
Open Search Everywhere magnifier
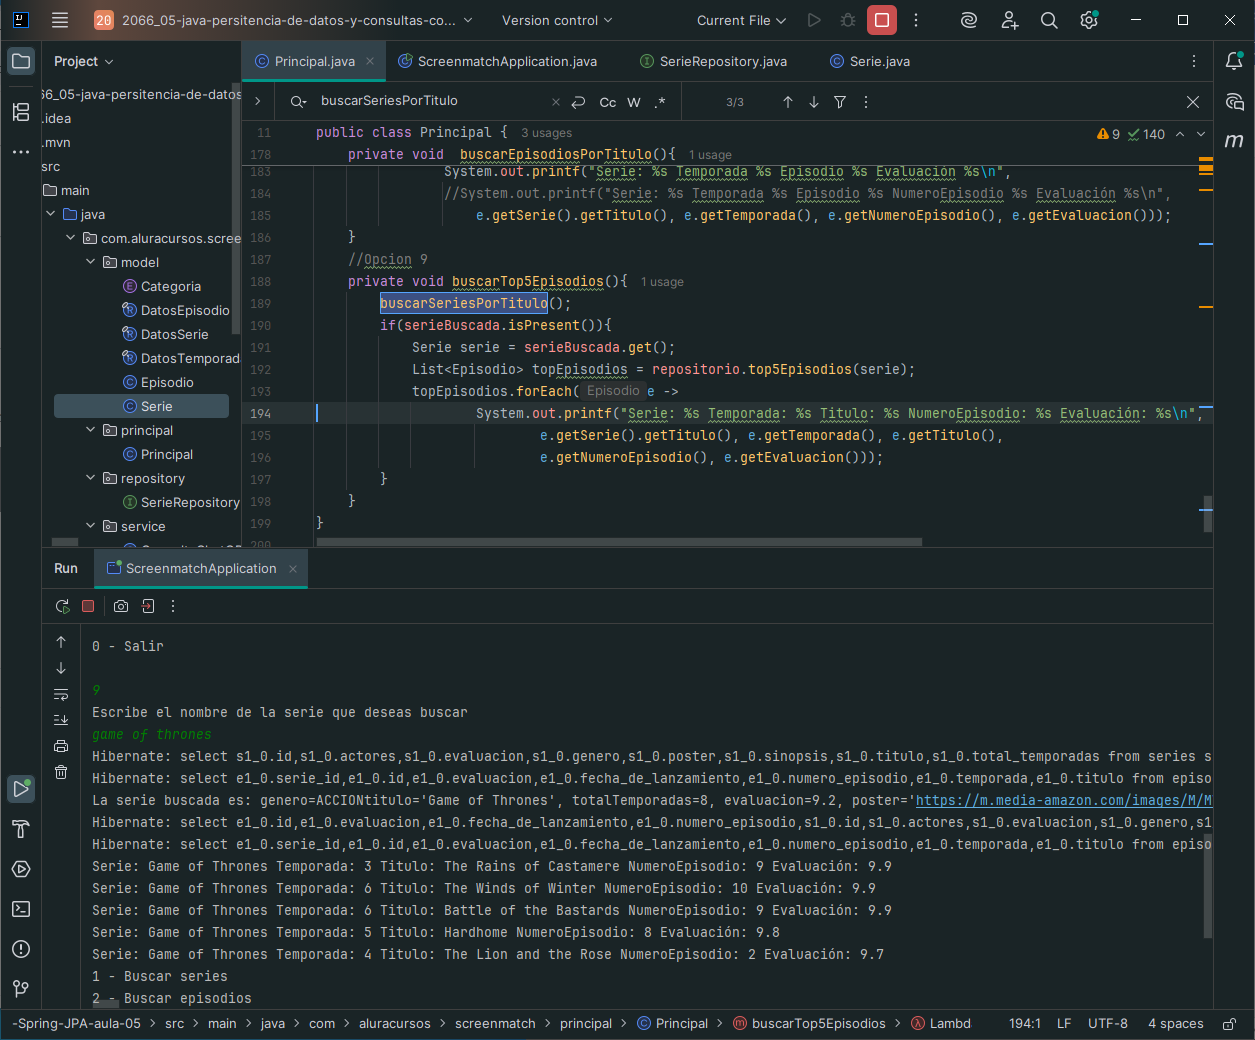[1049, 20]
